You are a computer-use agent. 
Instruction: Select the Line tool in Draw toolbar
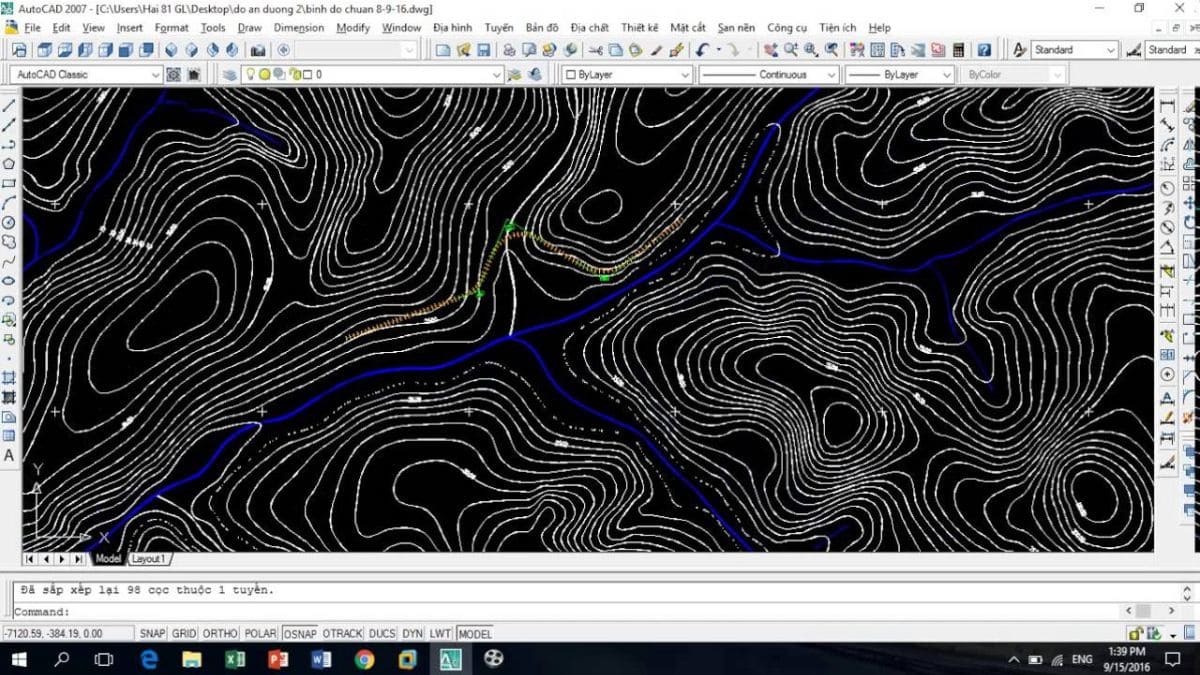click(9, 105)
